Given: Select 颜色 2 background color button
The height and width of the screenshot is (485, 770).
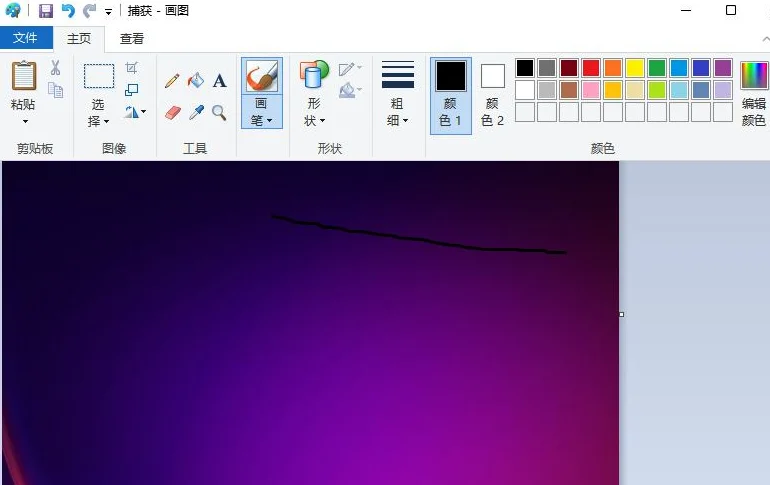Looking at the screenshot, I should click(493, 95).
